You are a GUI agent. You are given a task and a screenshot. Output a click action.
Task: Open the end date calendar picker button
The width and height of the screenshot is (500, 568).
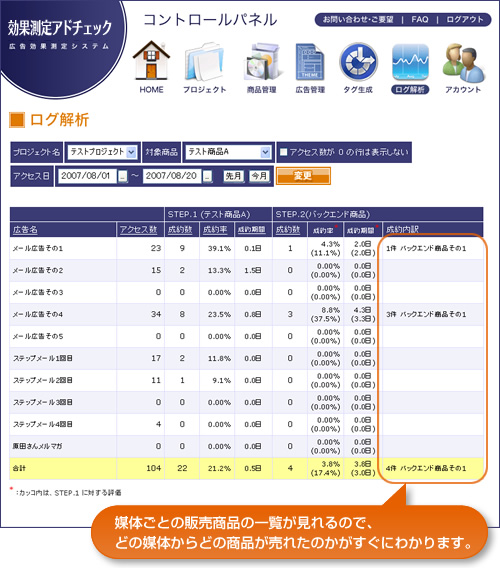207,176
